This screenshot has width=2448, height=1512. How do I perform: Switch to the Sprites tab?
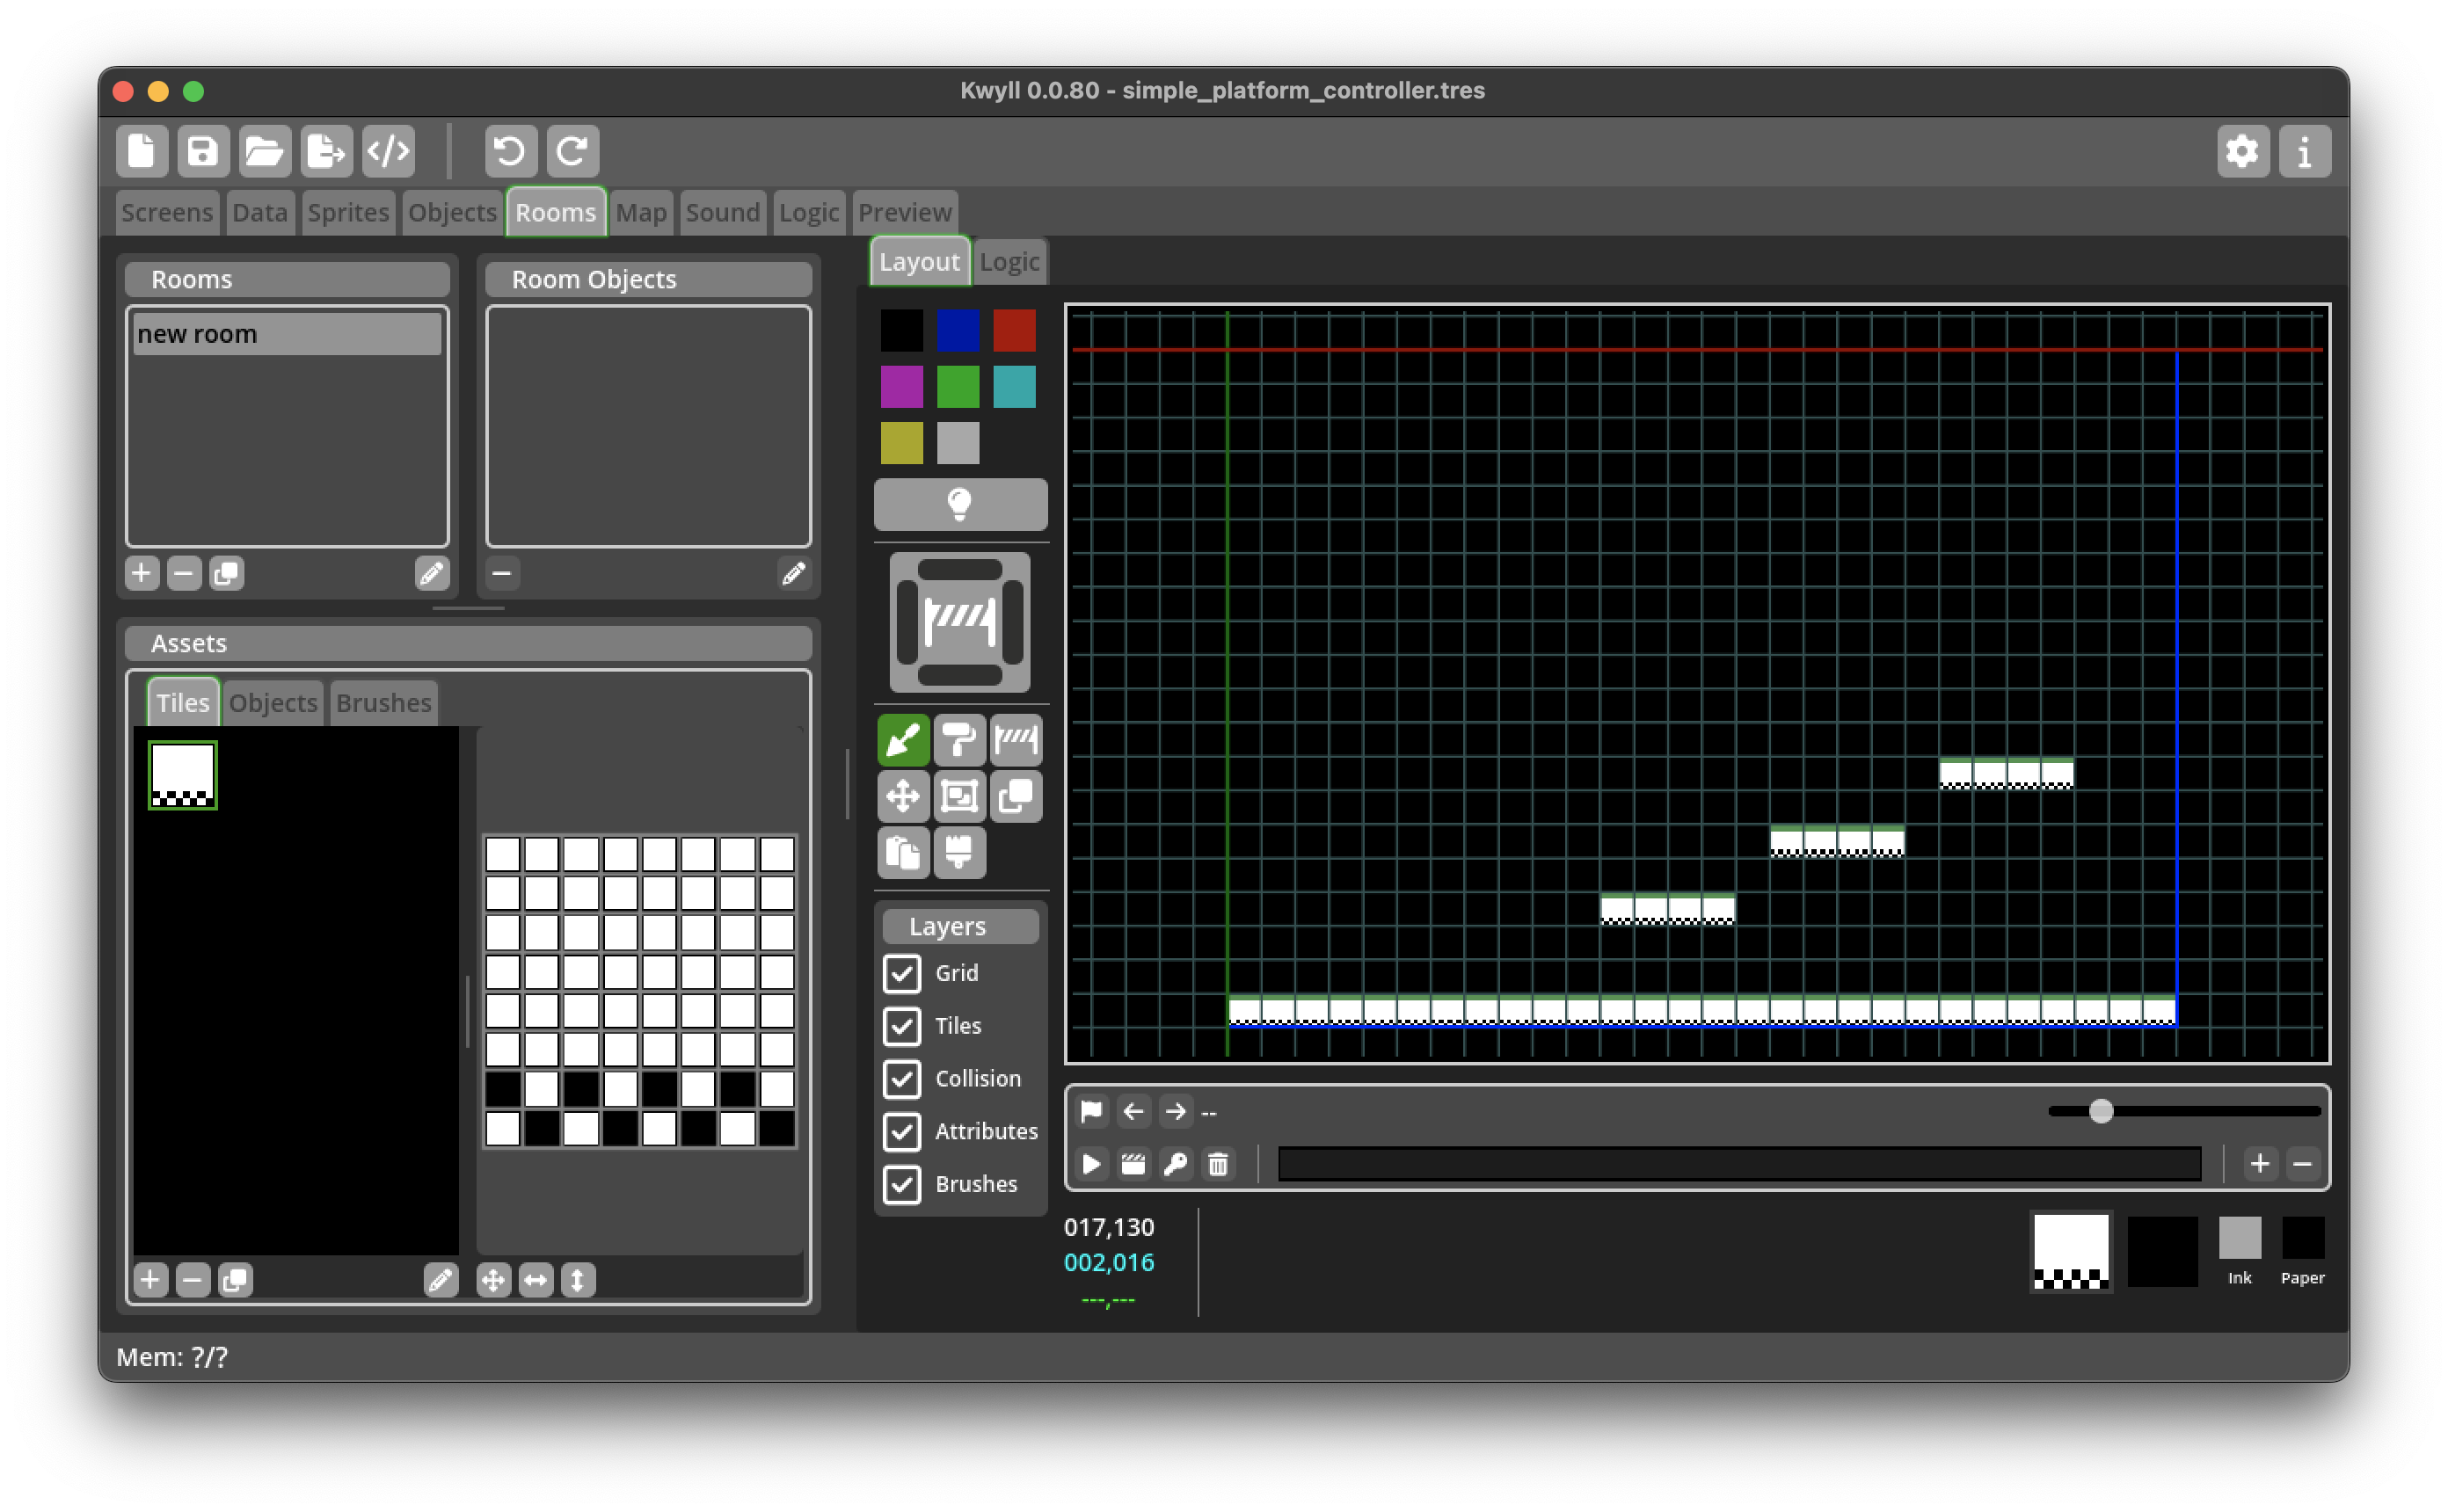(348, 213)
